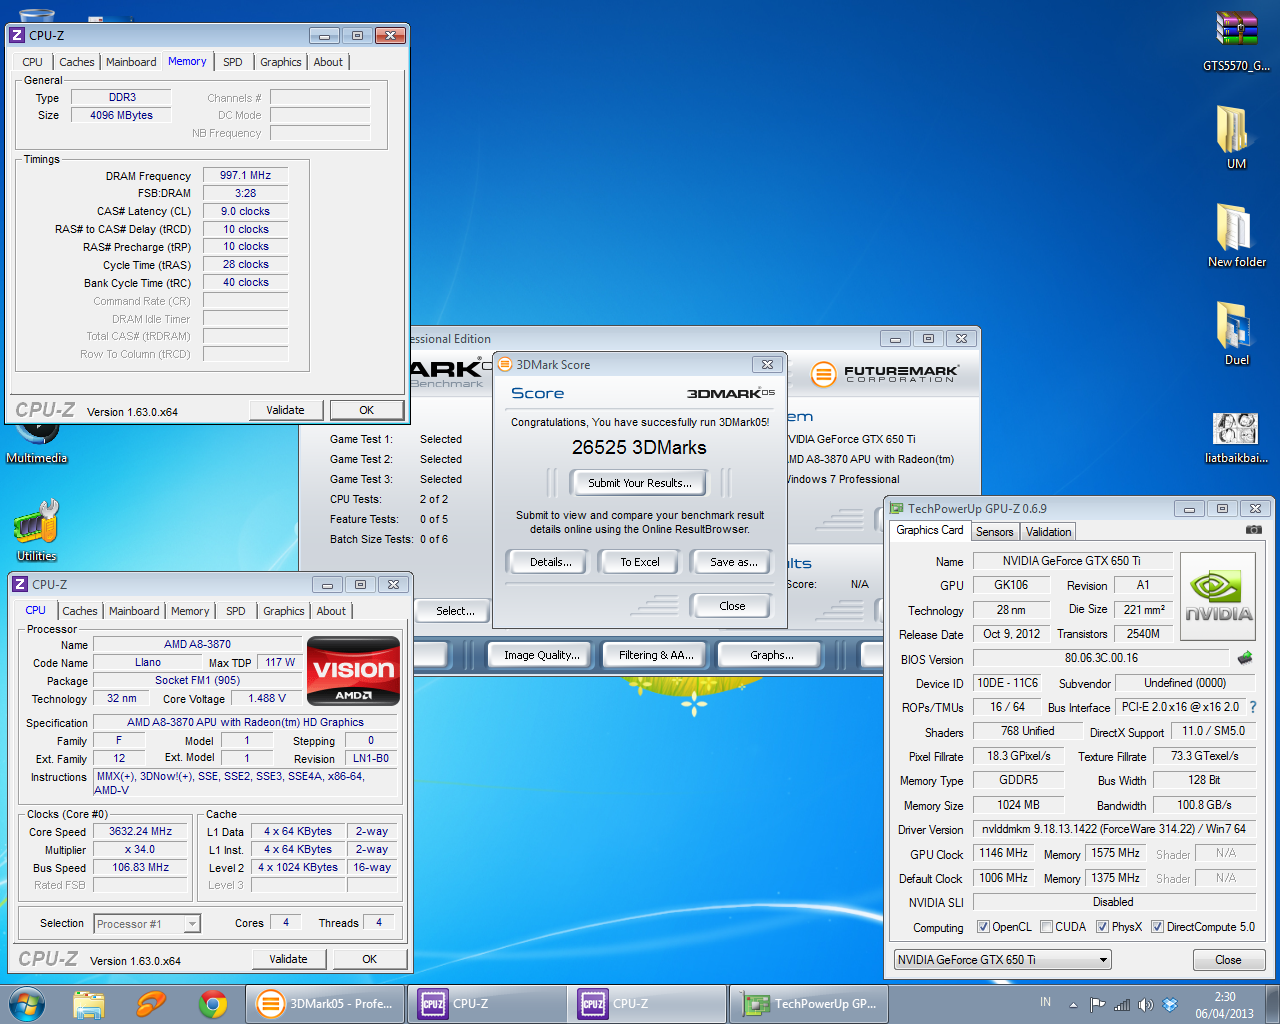Switch to the Sensors tab in GPU-Z
The width and height of the screenshot is (1280, 1024).
tap(994, 532)
